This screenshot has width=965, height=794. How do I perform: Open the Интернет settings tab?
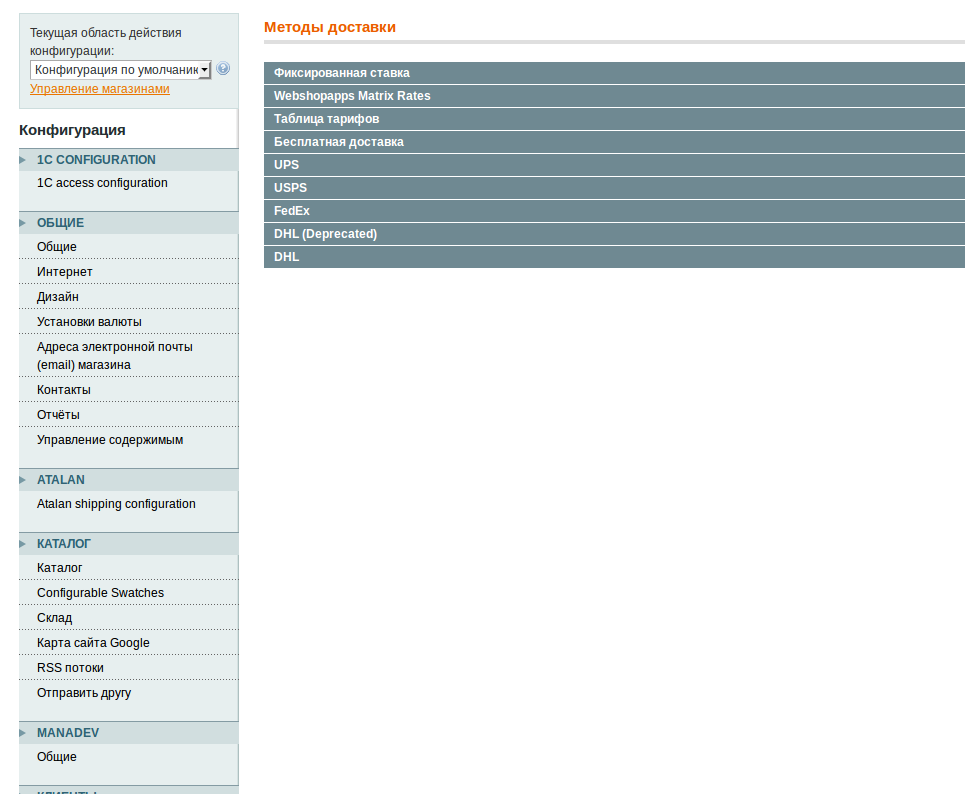click(x=129, y=271)
